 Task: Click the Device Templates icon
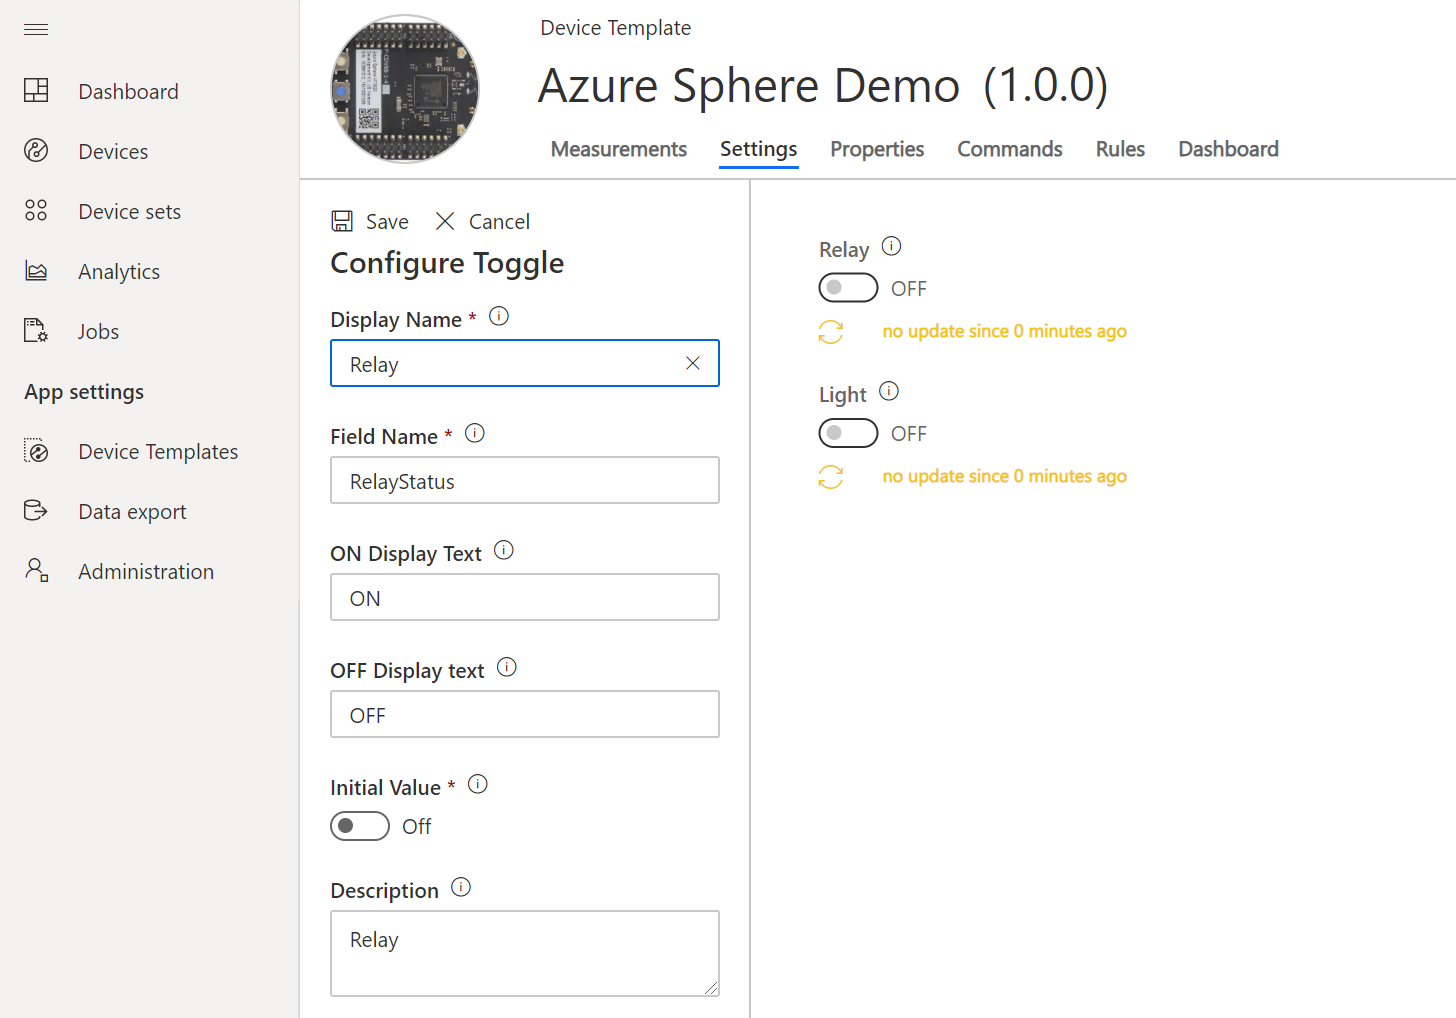pos(36,451)
